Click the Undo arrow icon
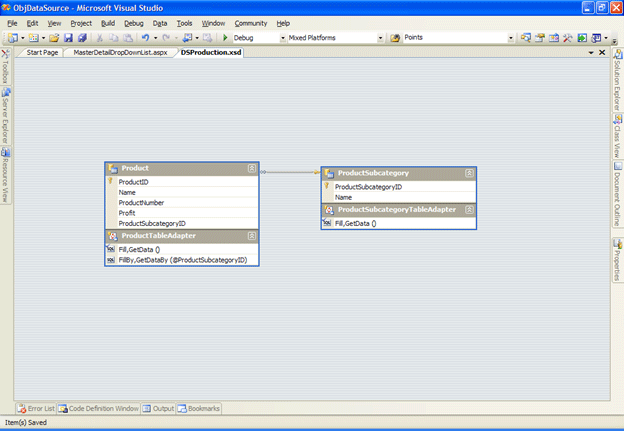The image size is (624, 431). click(x=145, y=38)
